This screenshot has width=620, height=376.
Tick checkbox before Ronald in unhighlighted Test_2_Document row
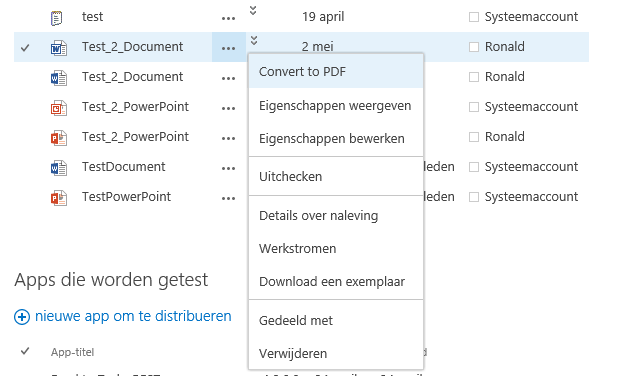click(x=474, y=77)
